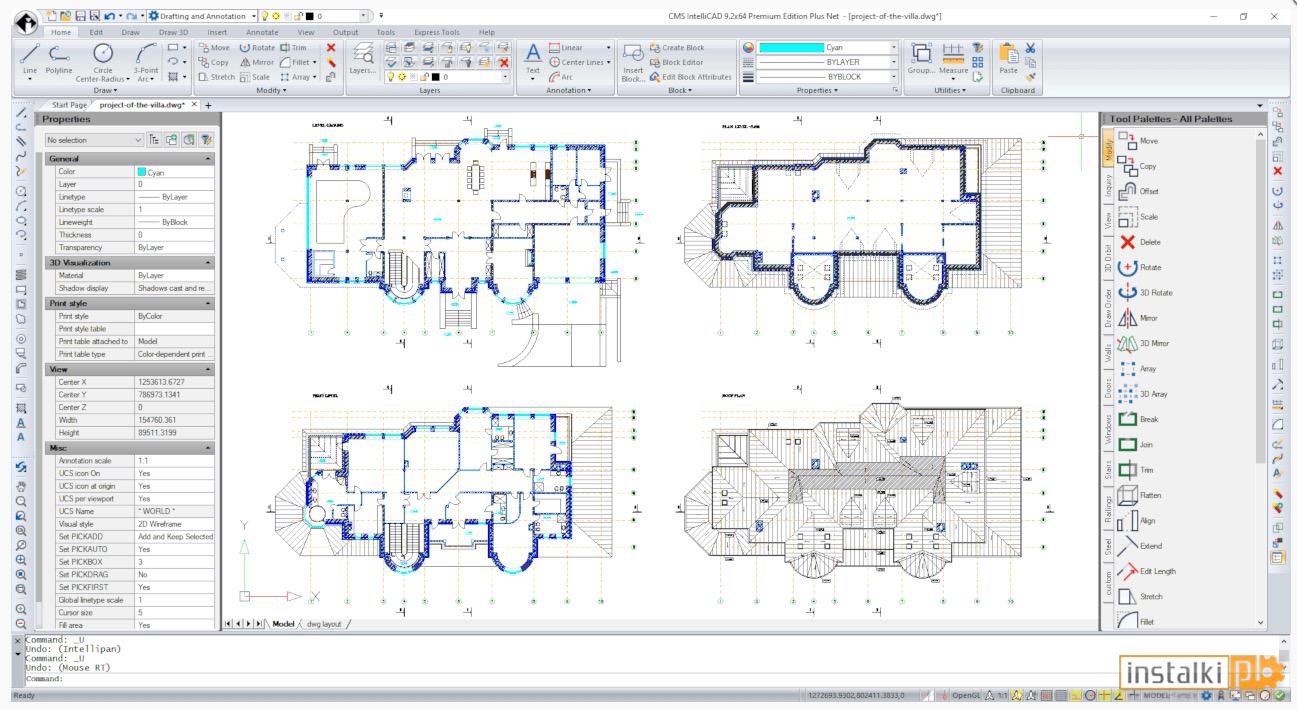Open the Annotate ribbon tab
This screenshot has width=1297, height=710.
click(262, 32)
